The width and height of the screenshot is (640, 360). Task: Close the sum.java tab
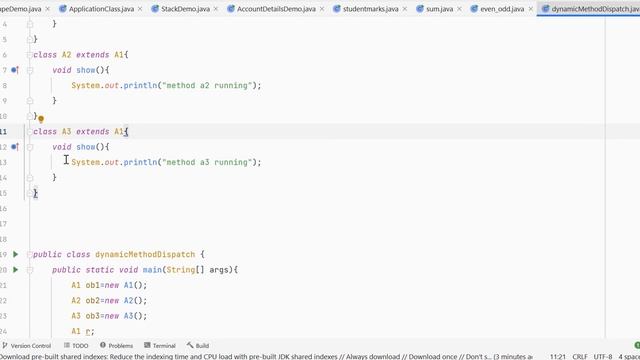(459, 9)
